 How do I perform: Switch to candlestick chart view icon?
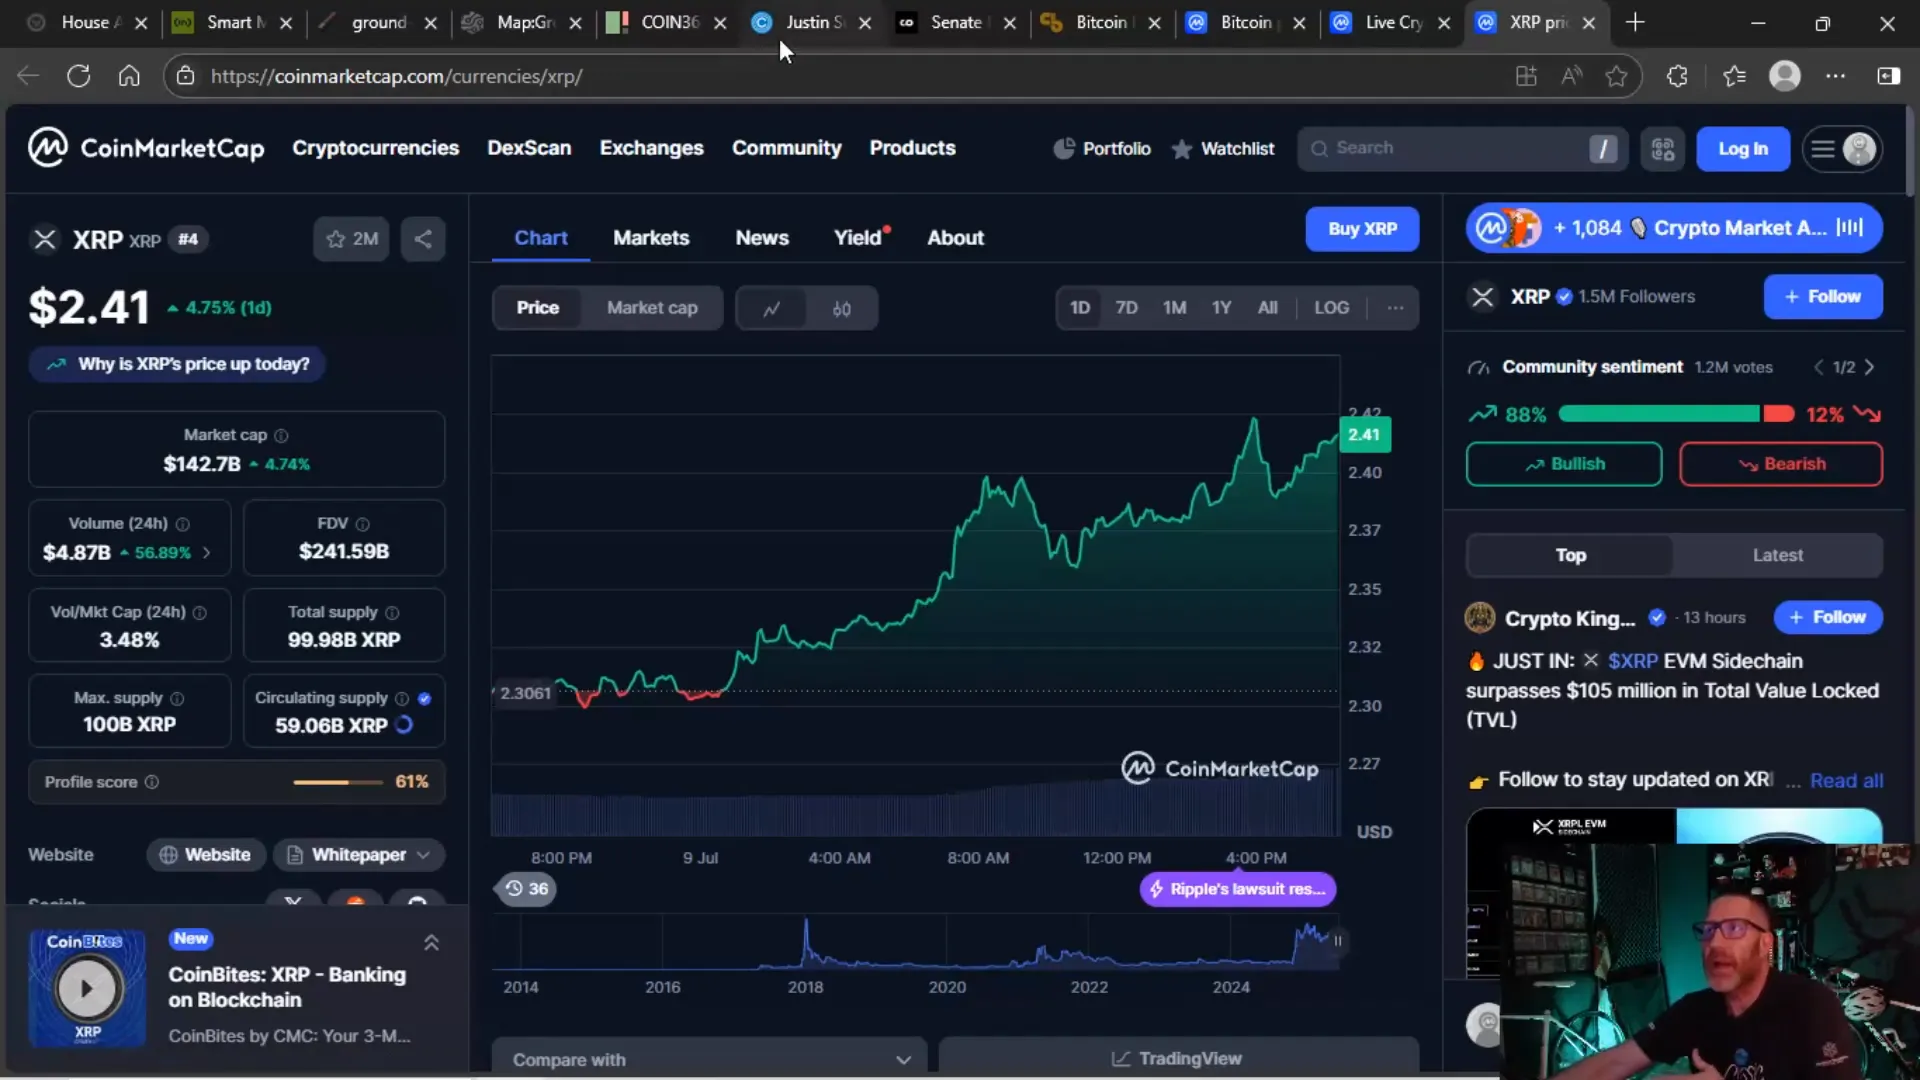[841, 308]
